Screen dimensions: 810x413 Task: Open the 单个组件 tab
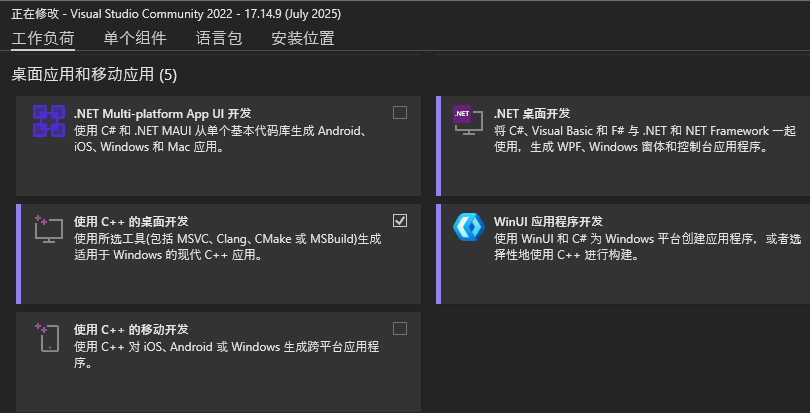[x=135, y=38]
